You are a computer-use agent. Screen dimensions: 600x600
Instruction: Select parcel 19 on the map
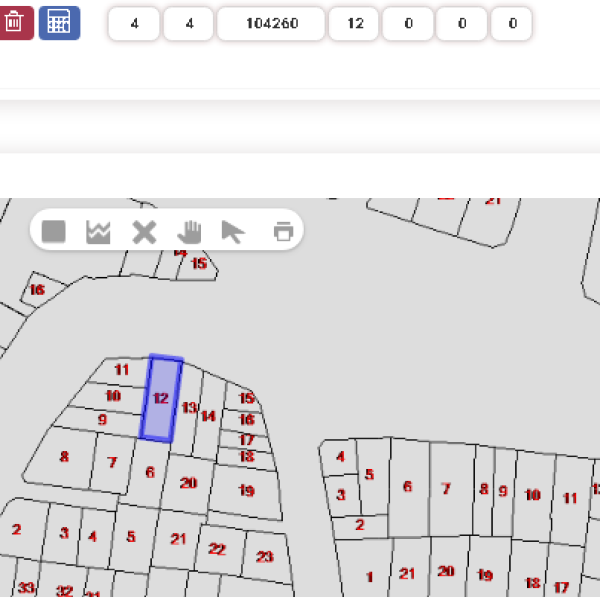click(x=246, y=492)
